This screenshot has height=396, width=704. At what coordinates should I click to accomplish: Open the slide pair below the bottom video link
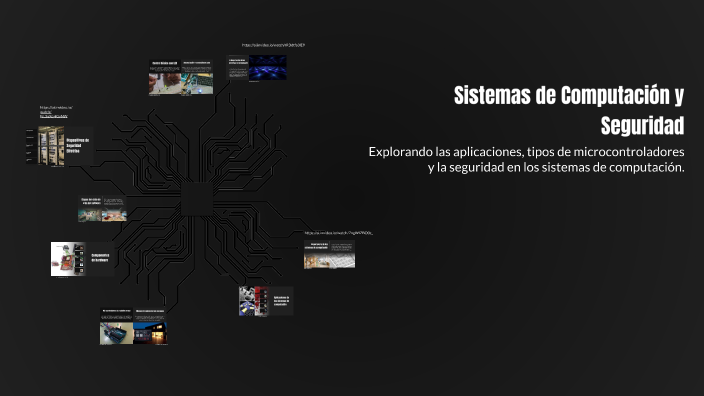click(329, 255)
